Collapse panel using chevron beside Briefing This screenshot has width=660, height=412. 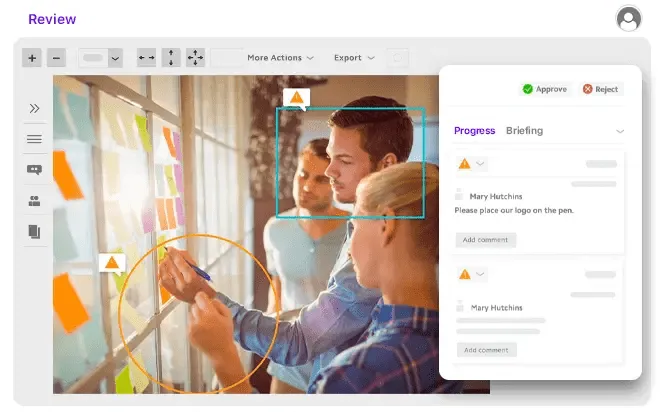click(x=620, y=131)
